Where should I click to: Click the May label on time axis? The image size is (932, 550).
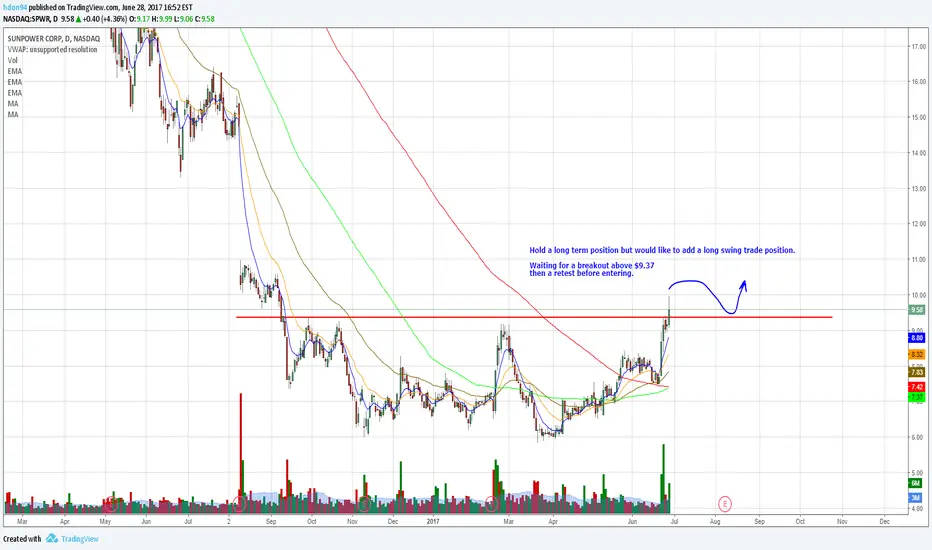point(105,521)
